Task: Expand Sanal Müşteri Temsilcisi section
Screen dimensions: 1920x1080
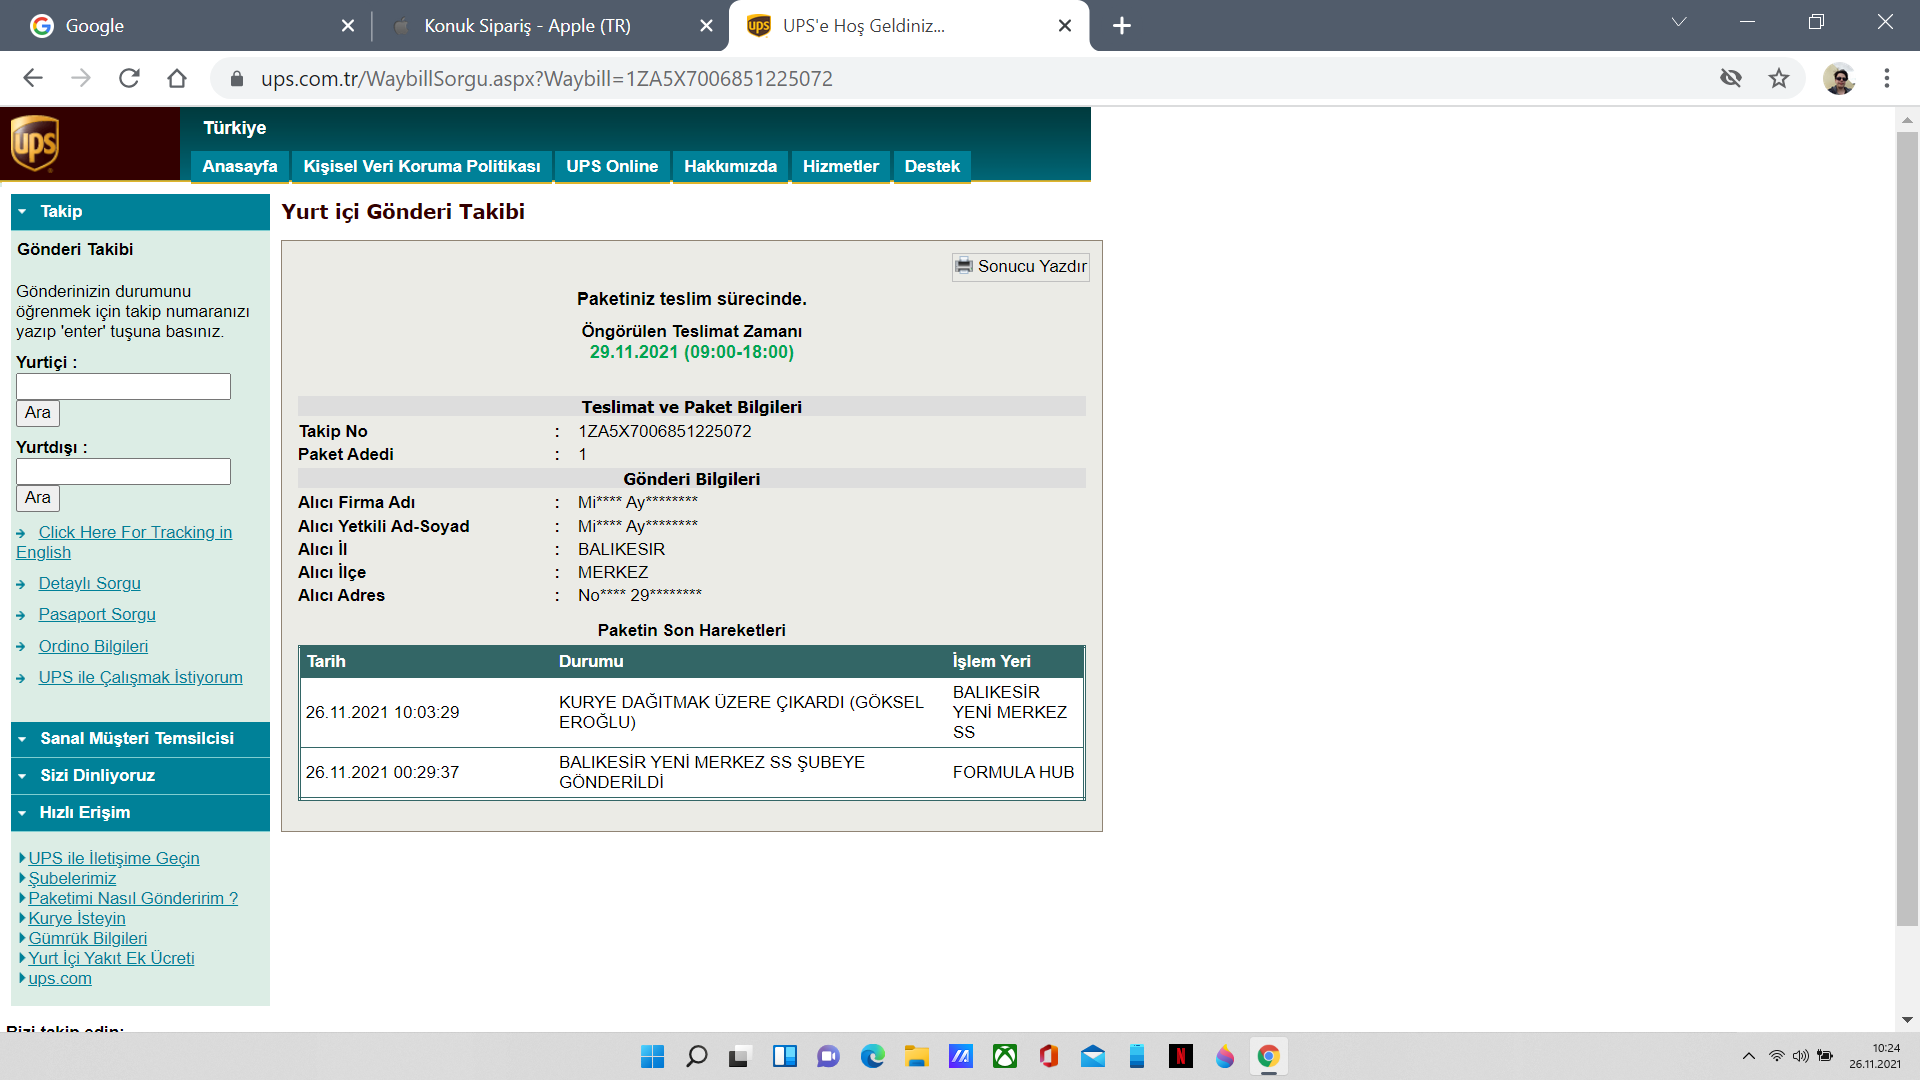Action: click(x=140, y=739)
